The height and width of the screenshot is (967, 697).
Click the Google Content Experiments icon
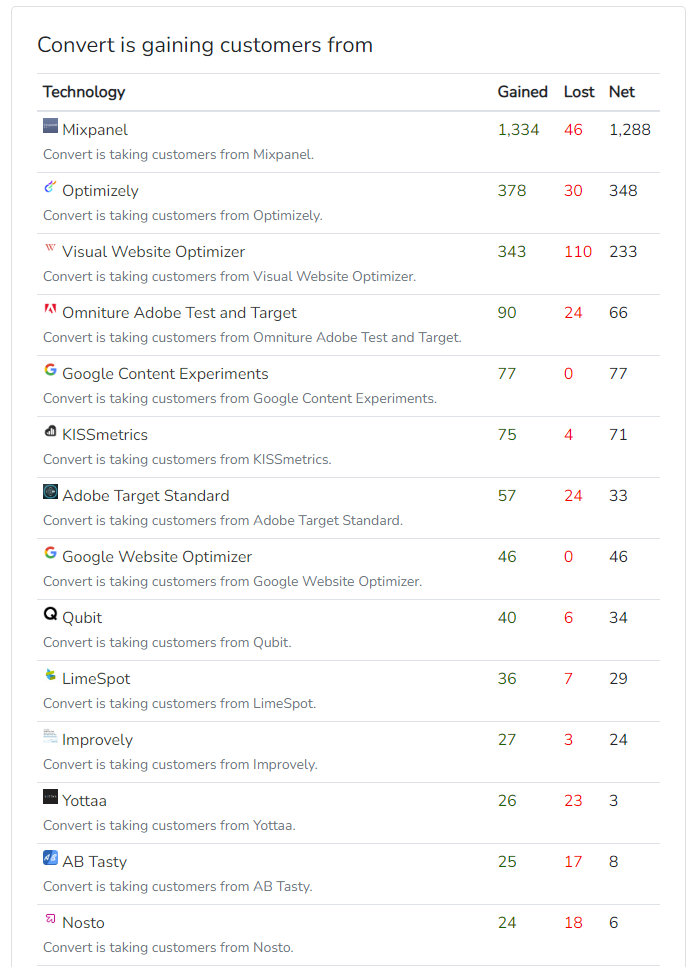coord(51,370)
